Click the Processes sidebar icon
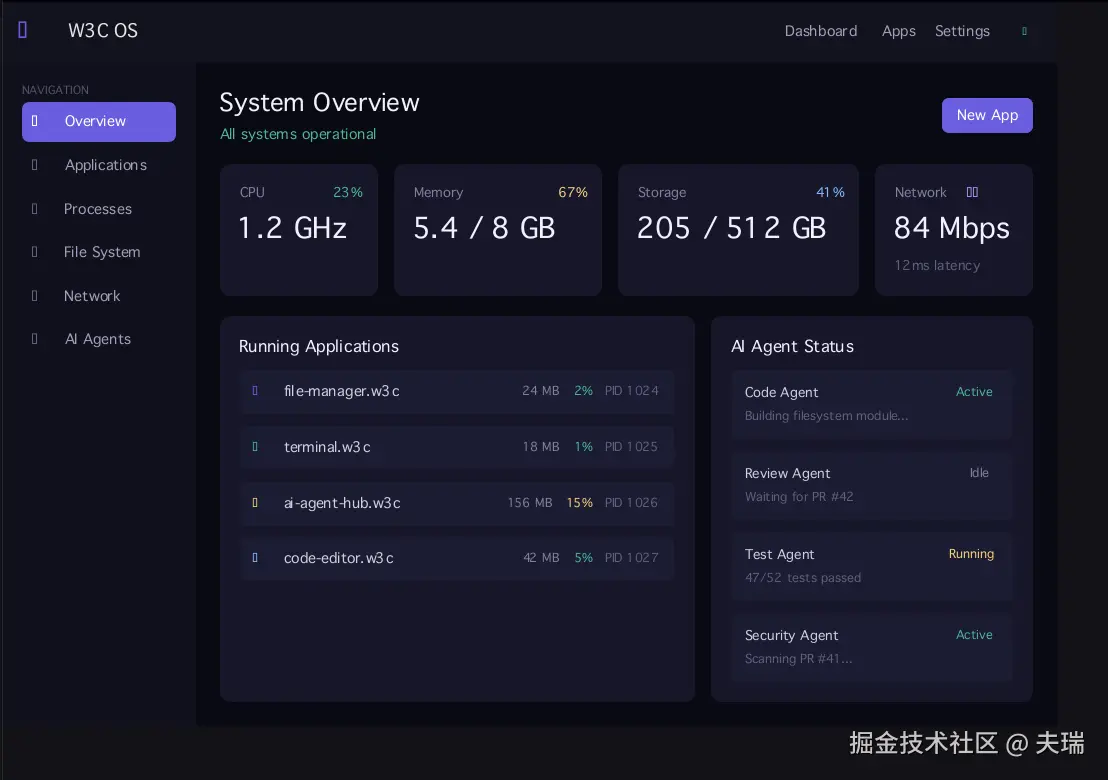The image size is (1108, 780). 34,209
